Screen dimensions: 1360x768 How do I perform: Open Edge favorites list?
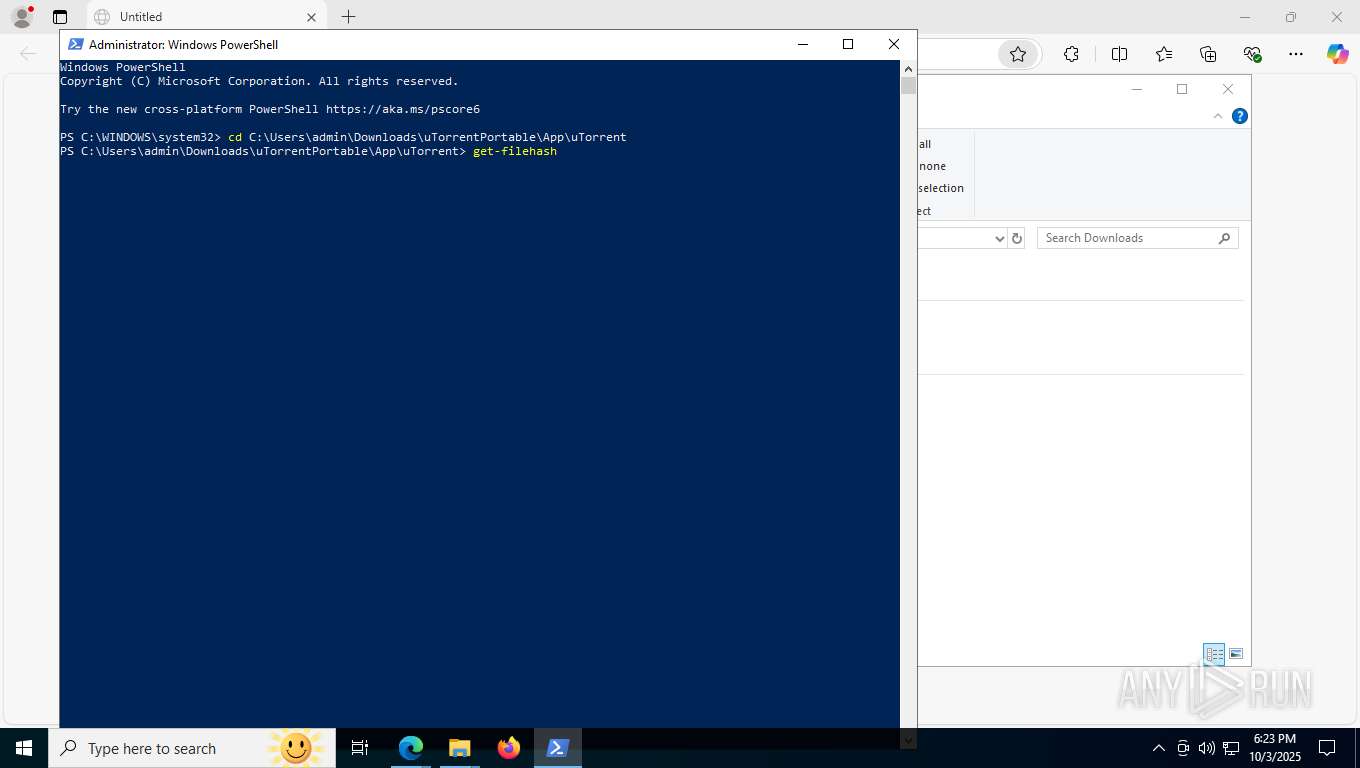(x=1164, y=54)
